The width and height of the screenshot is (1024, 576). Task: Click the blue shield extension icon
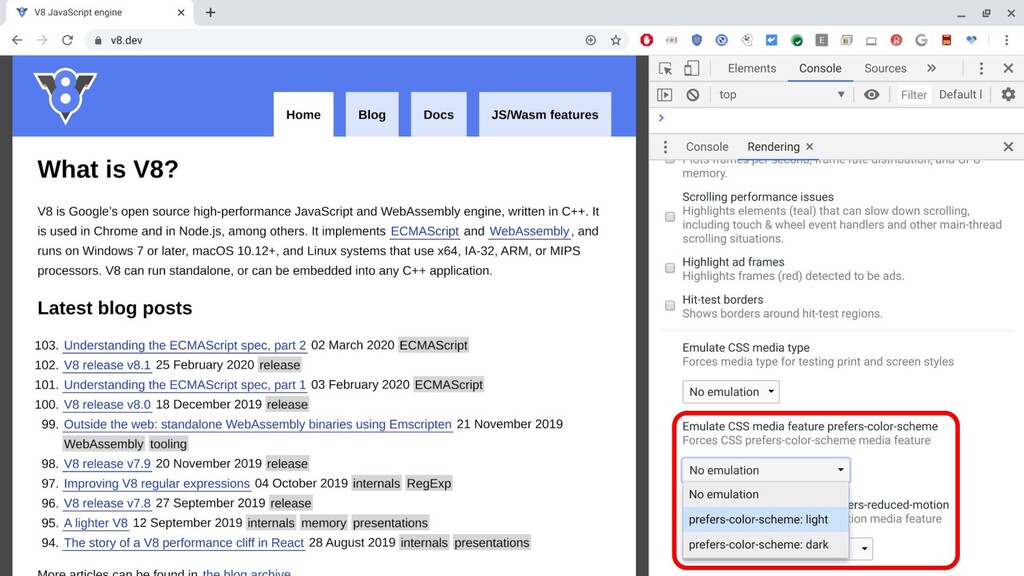(x=697, y=40)
